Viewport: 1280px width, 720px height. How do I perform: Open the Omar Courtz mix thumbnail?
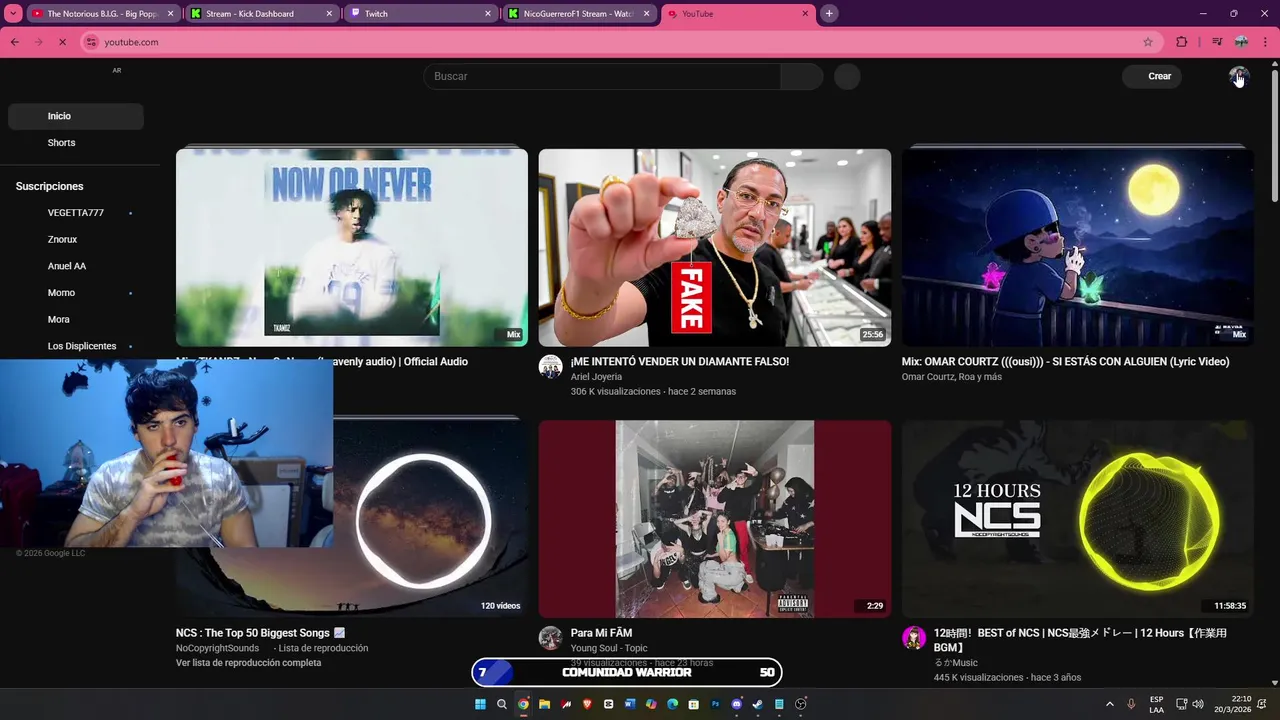[1077, 247]
